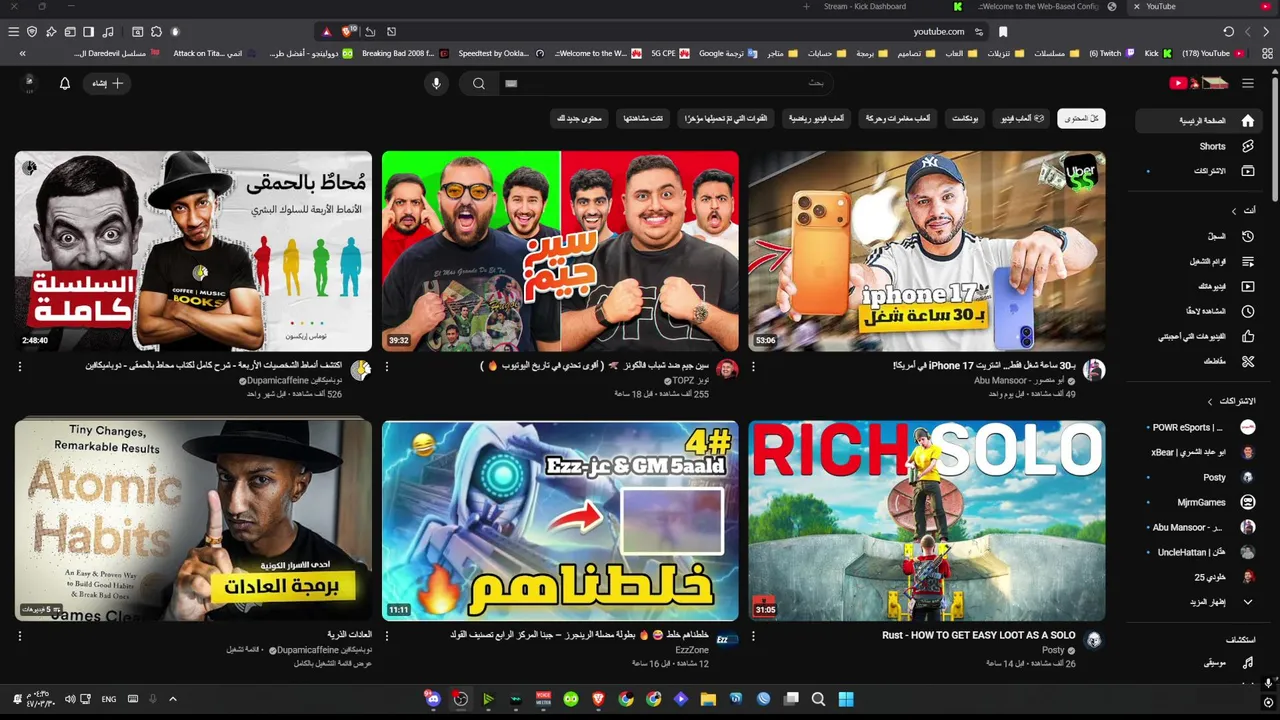1280x720 pixels.
Task: Open more options for EzzZone video
Action: [387, 636]
